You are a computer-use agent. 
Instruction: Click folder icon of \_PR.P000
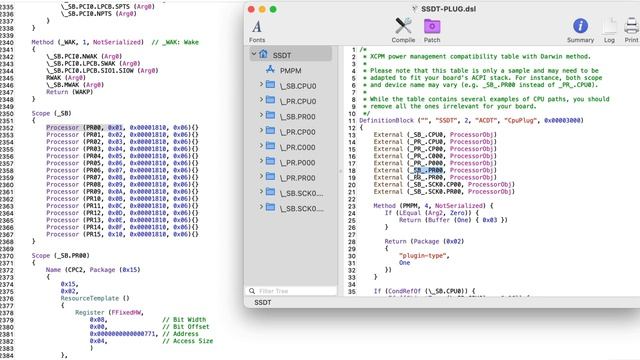pyautogui.click(x=270, y=162)
